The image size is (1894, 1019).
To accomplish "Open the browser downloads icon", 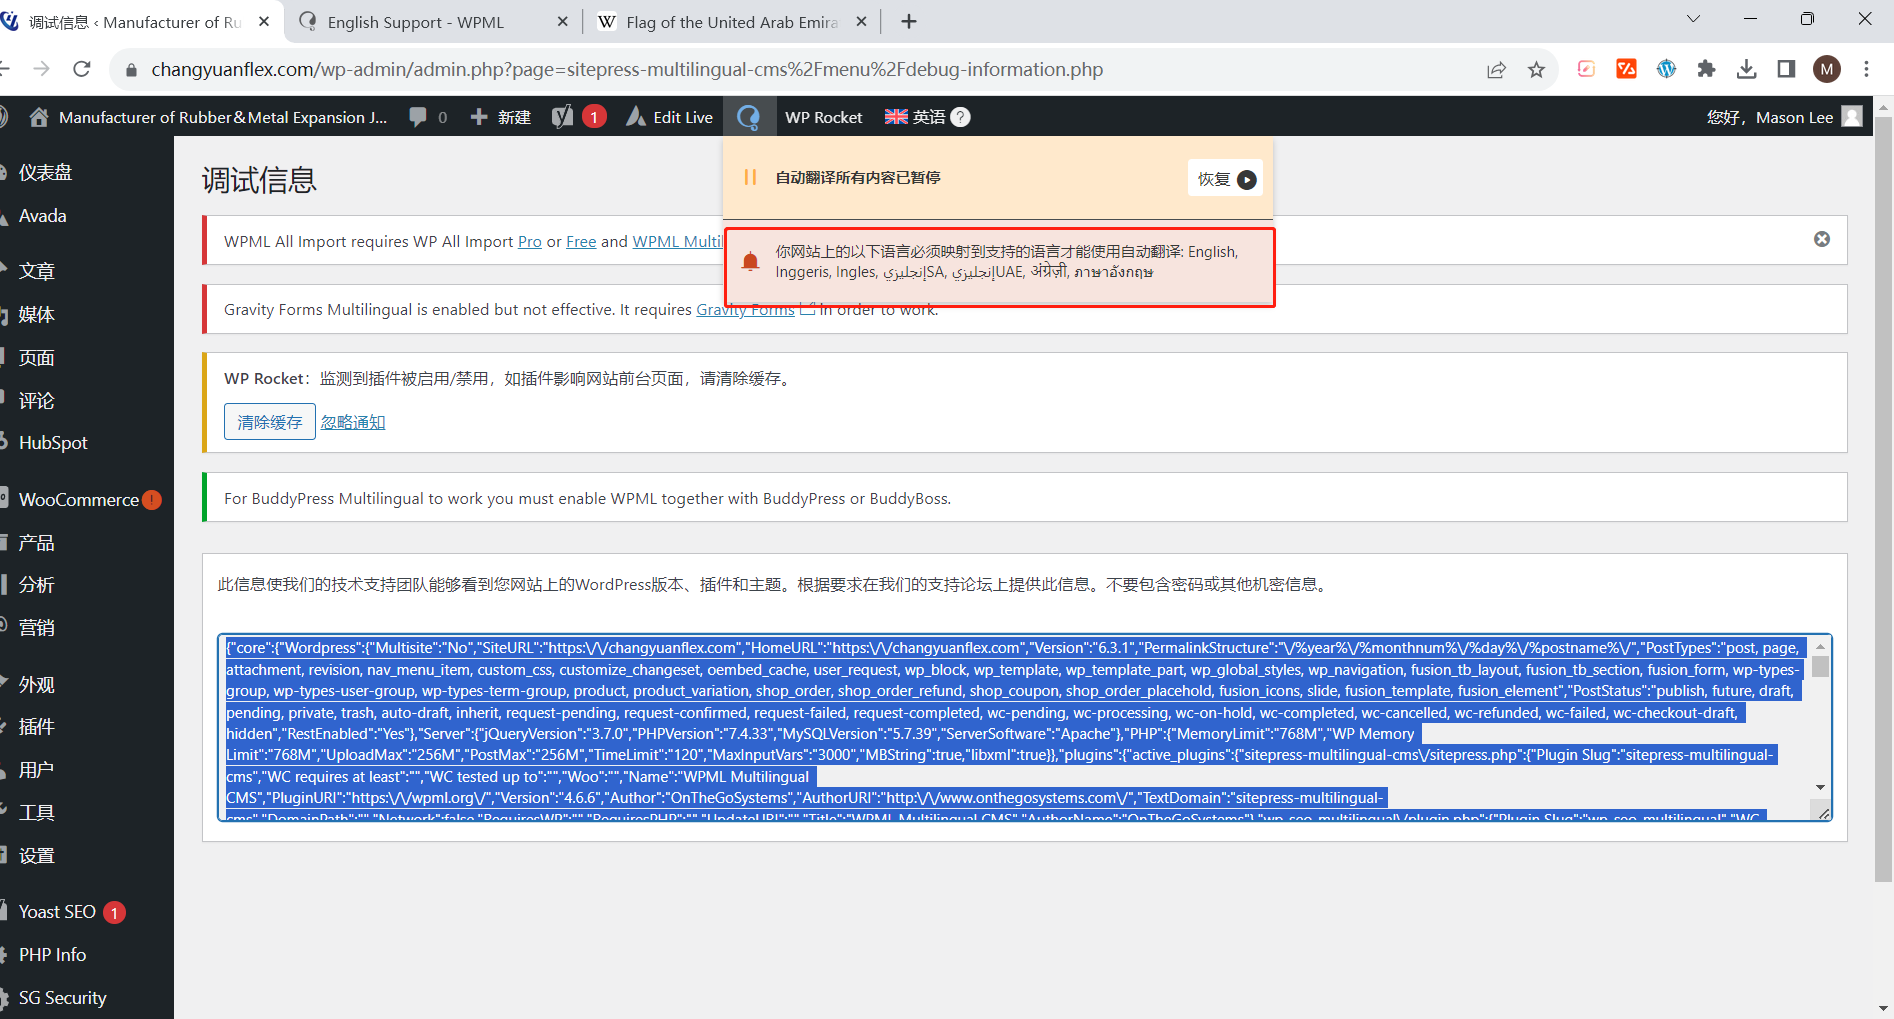I will pyautogui.click(x=1746, y=69).
